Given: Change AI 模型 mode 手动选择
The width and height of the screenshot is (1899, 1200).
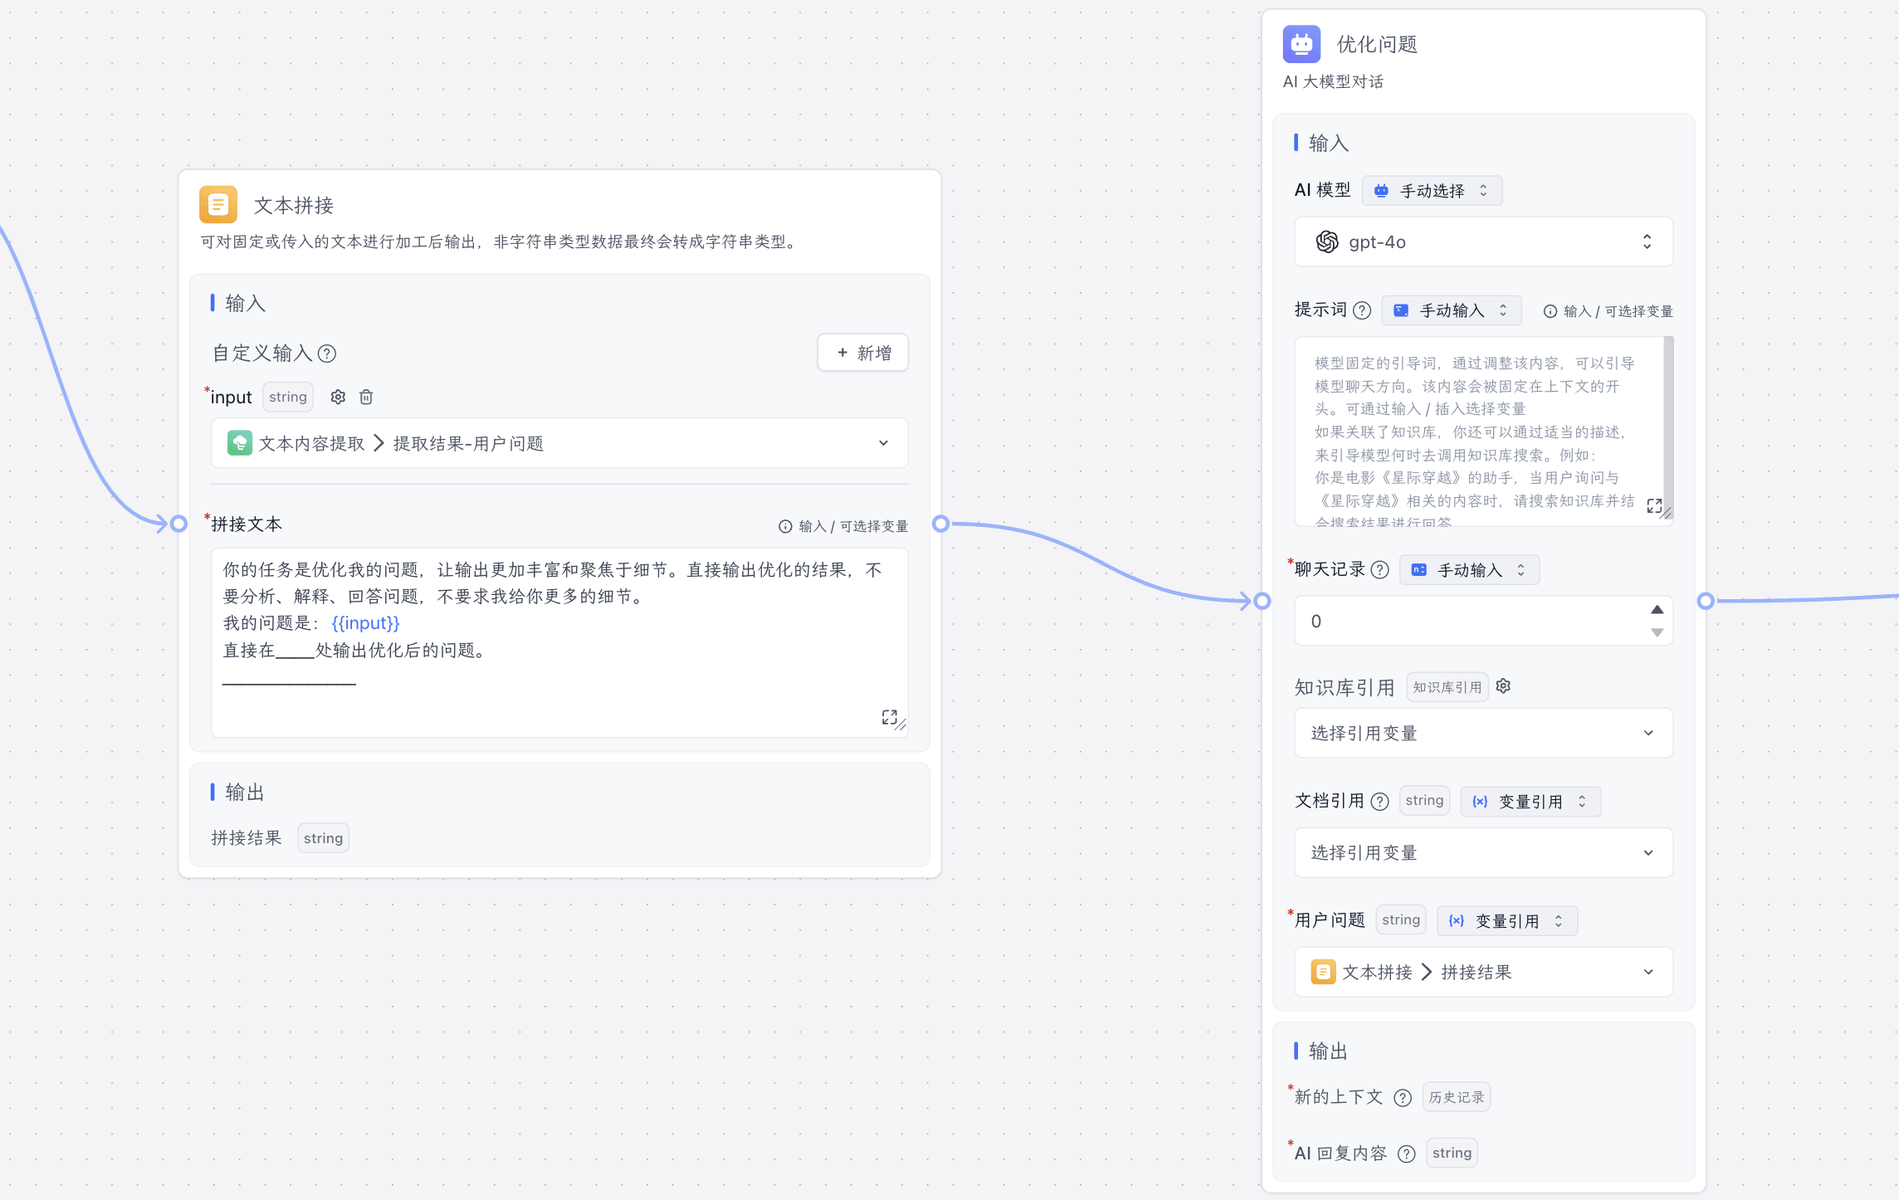Looking at the screenshot, I should tap(1432, 190).
